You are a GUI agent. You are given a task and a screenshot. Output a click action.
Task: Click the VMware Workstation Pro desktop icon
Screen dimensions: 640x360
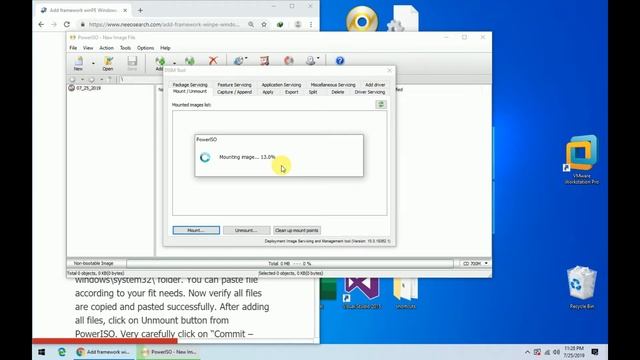pyautogui.click(x=581, y=159)
